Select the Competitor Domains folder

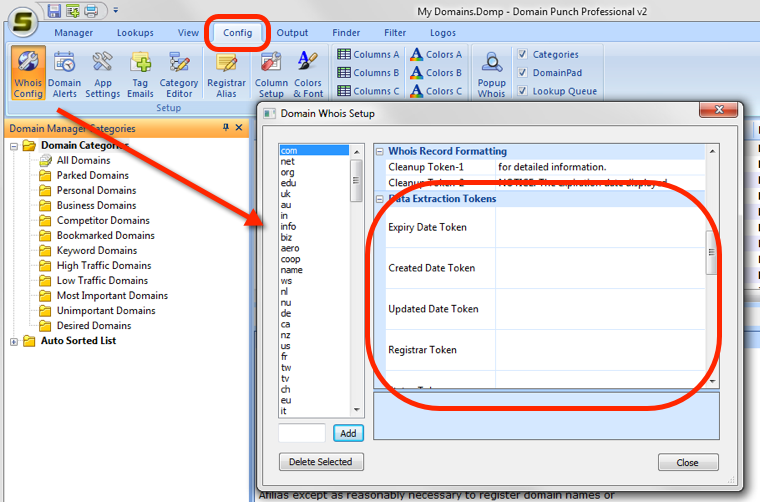pyautogui.click(x=103, y=220)
